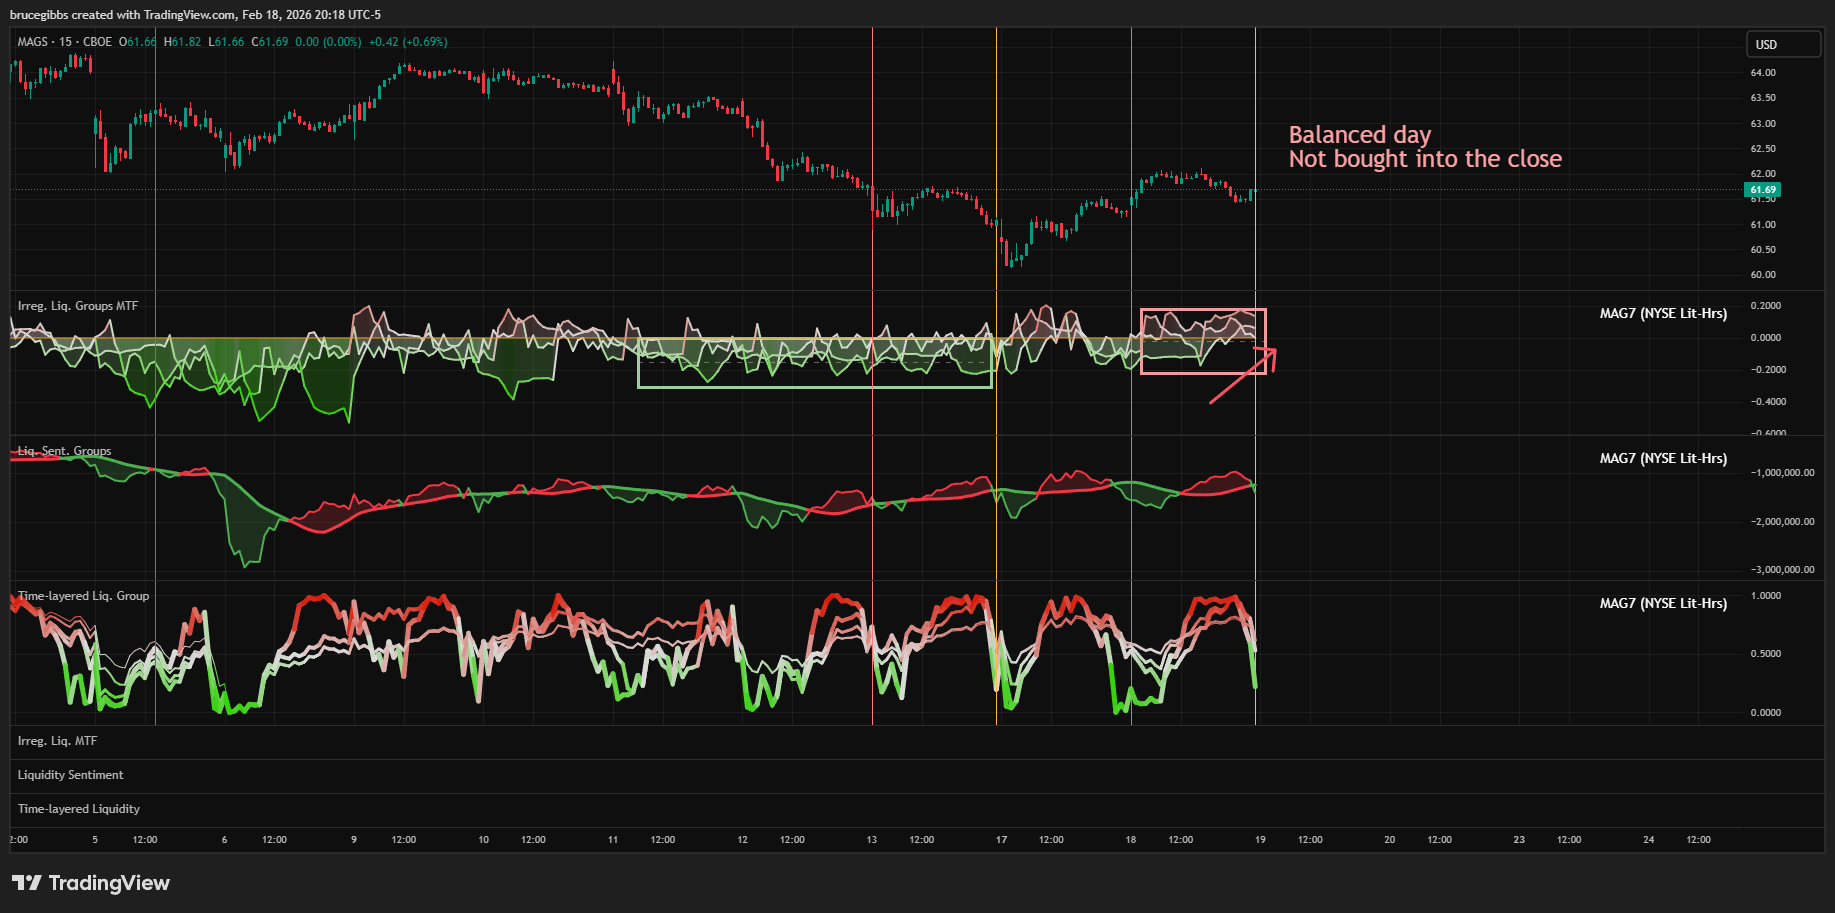Select the red vertical line on chart
This screenshot has width=1835, height=913.
[x=872, y=150]
